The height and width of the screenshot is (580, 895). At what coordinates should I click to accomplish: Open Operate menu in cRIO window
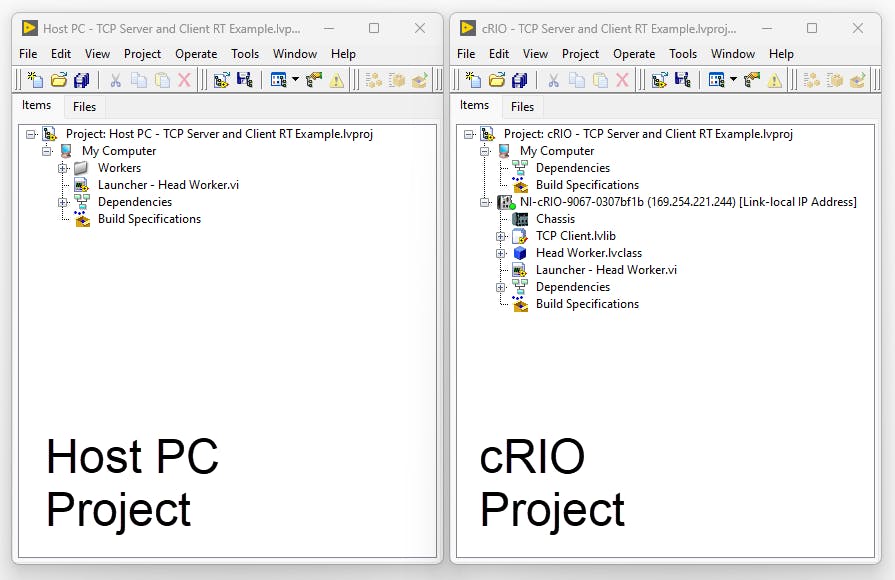[634, 54]
